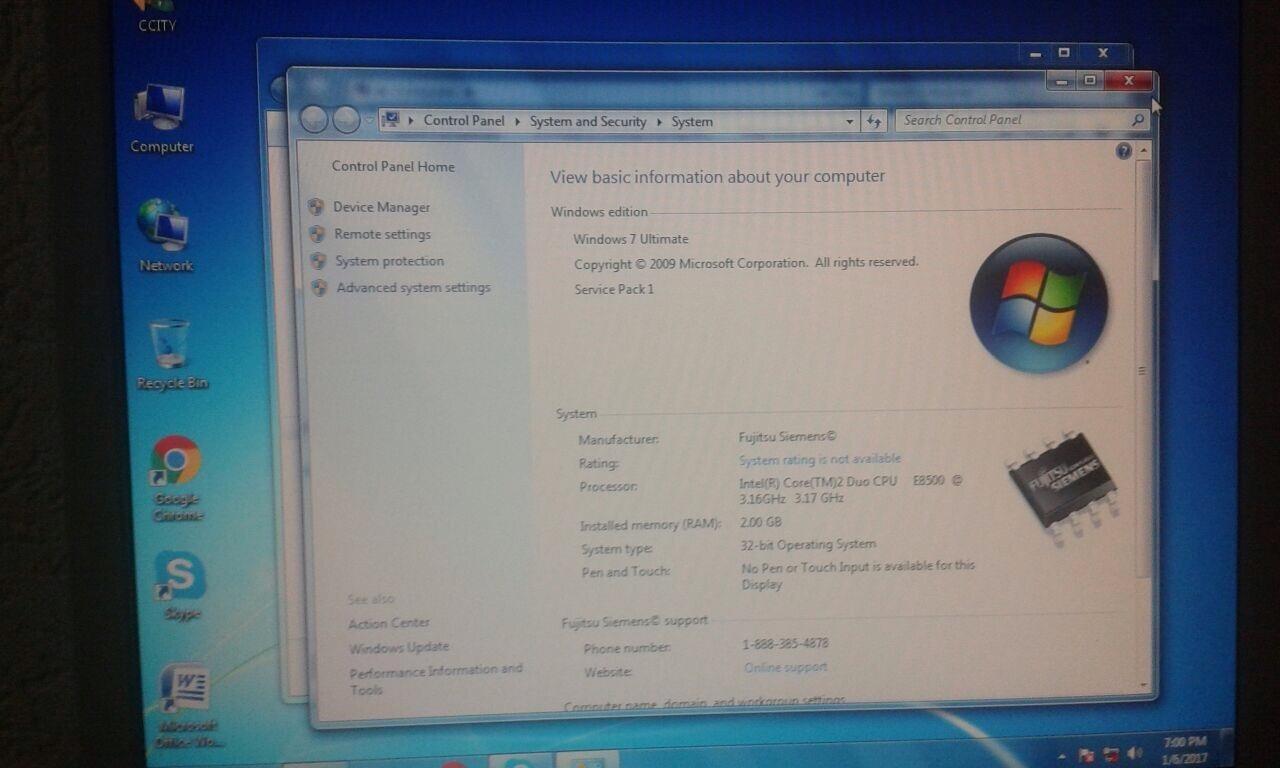Open Performance Information and Tools link
This screenshot has height=768, width=1280.
coord(436,679)
